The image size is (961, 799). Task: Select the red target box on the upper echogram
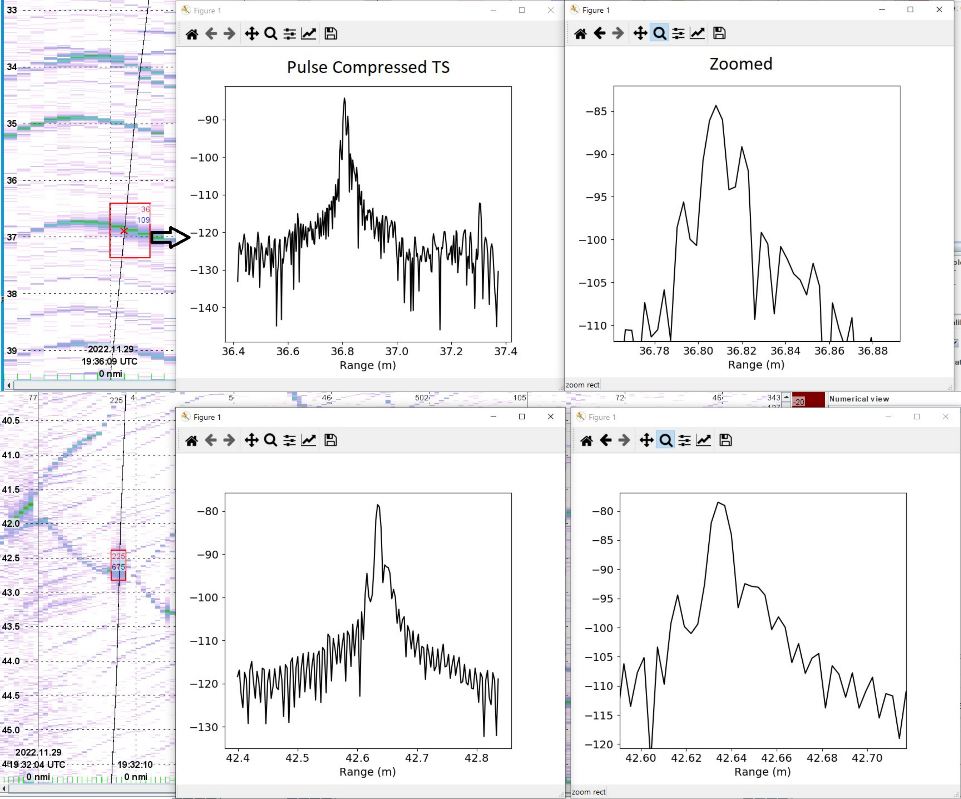click(x=130, y=232)
